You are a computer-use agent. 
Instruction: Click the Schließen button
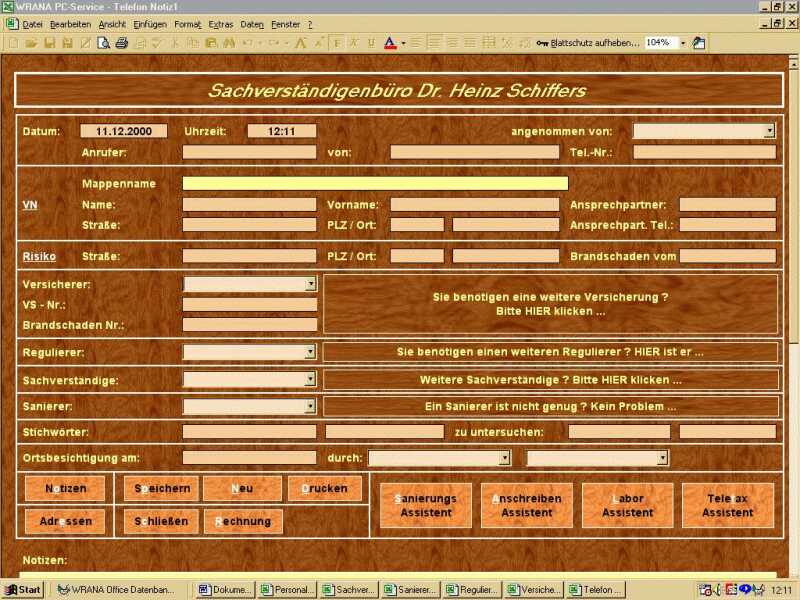click(161, 521)
